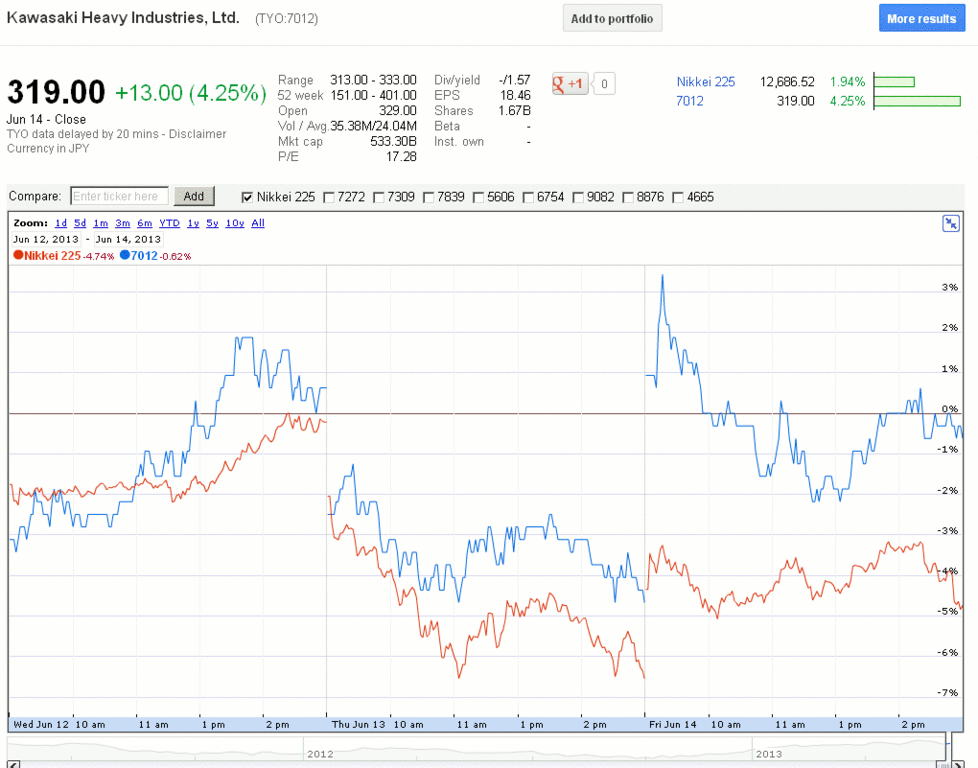Image resolution: width=978 pixels, height=768 pixels.
Task: Show All time zoom range
Action: (258, 223)
